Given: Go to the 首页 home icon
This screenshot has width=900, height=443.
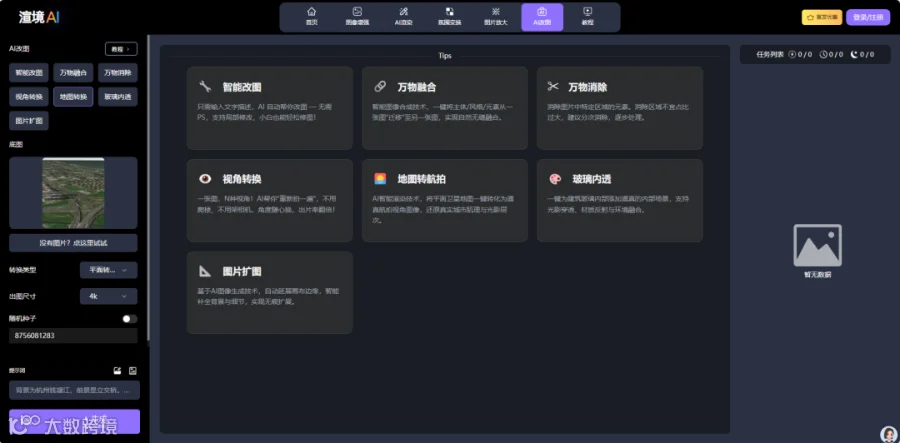Looking at the screenshot, I should [x=311, y=17].
